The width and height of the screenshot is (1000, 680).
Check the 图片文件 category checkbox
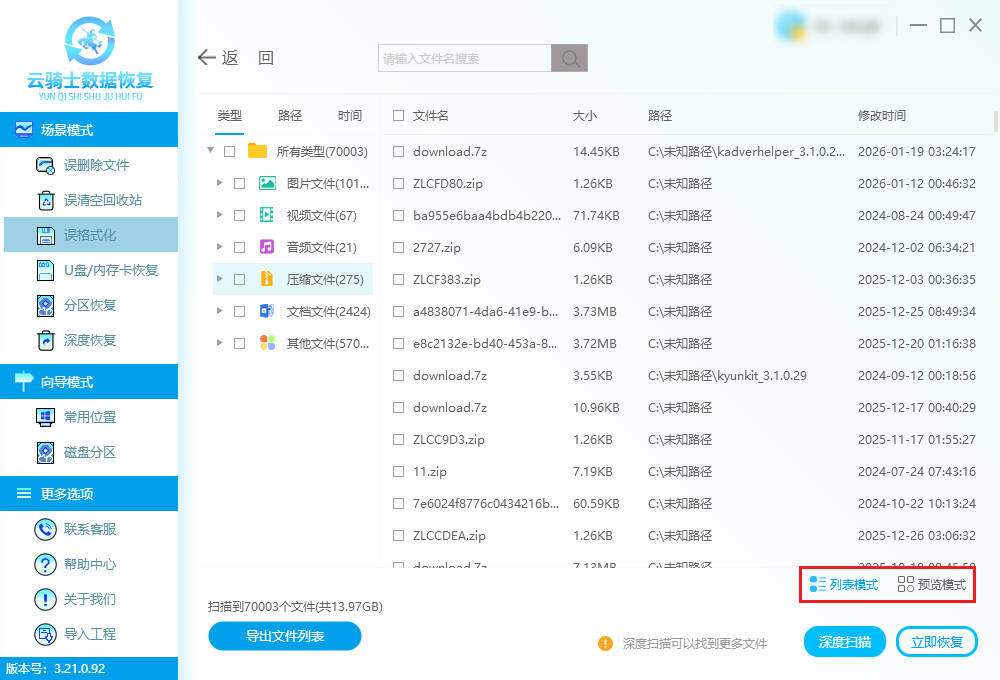click(x=240, y=184)
